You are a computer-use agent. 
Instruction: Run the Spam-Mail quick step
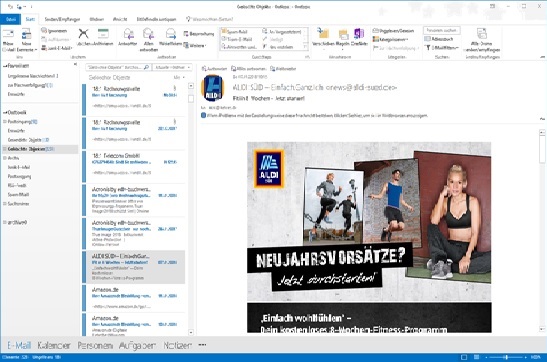point(235,31)
